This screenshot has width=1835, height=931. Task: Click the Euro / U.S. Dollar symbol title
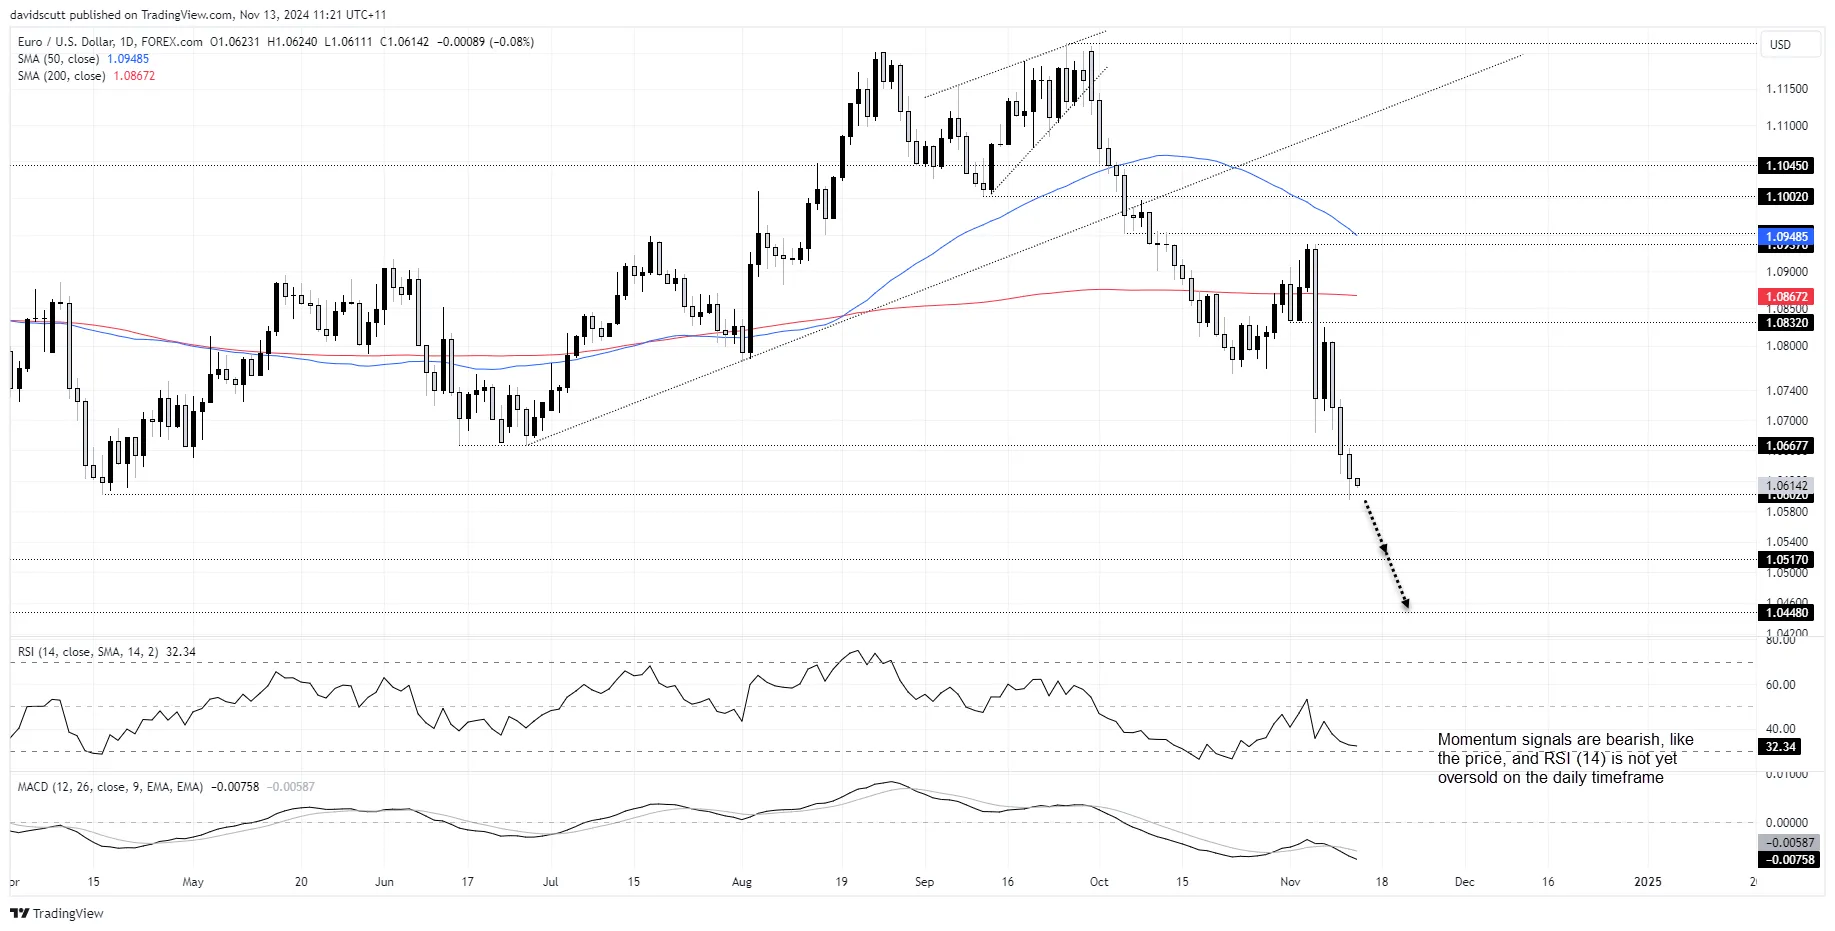109,42
